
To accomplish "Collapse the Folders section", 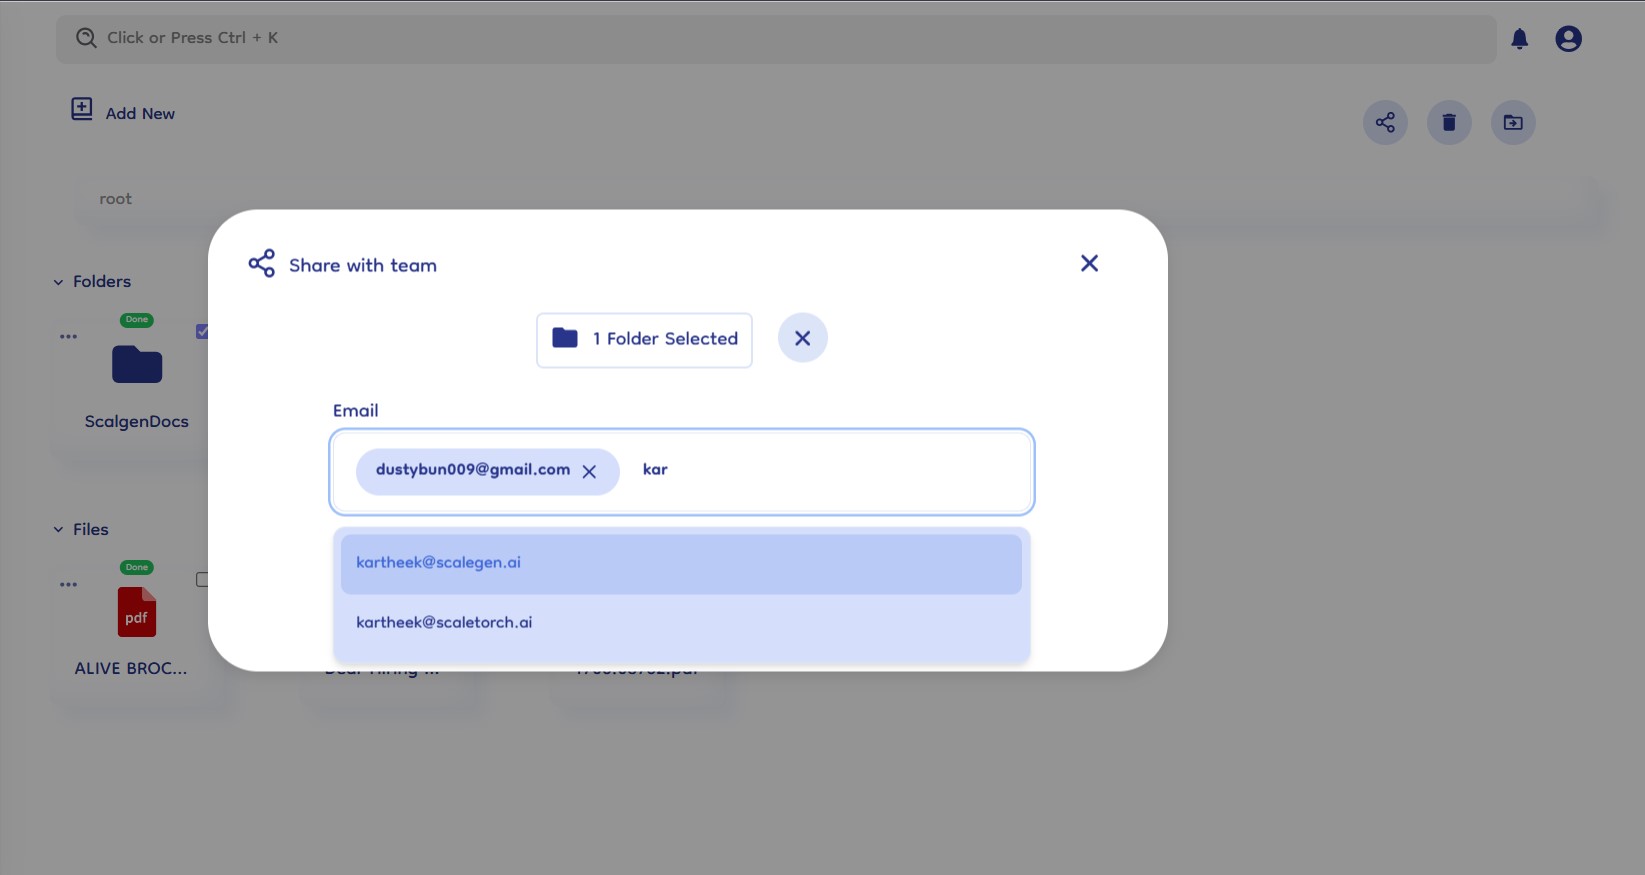I will click(58, 282).
